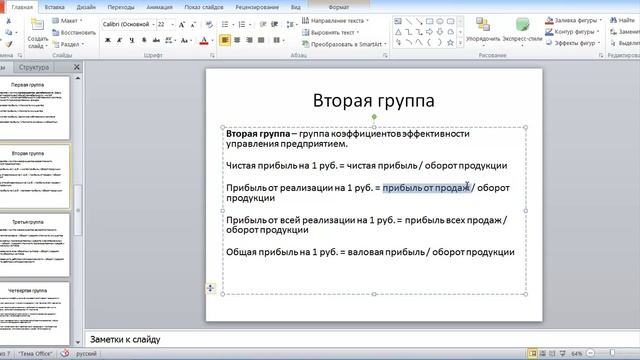This screenshot has height=360, width=640.
Task: Switch to Slide Sorter view
Action: pyautogui.click(x=543, y=353)
